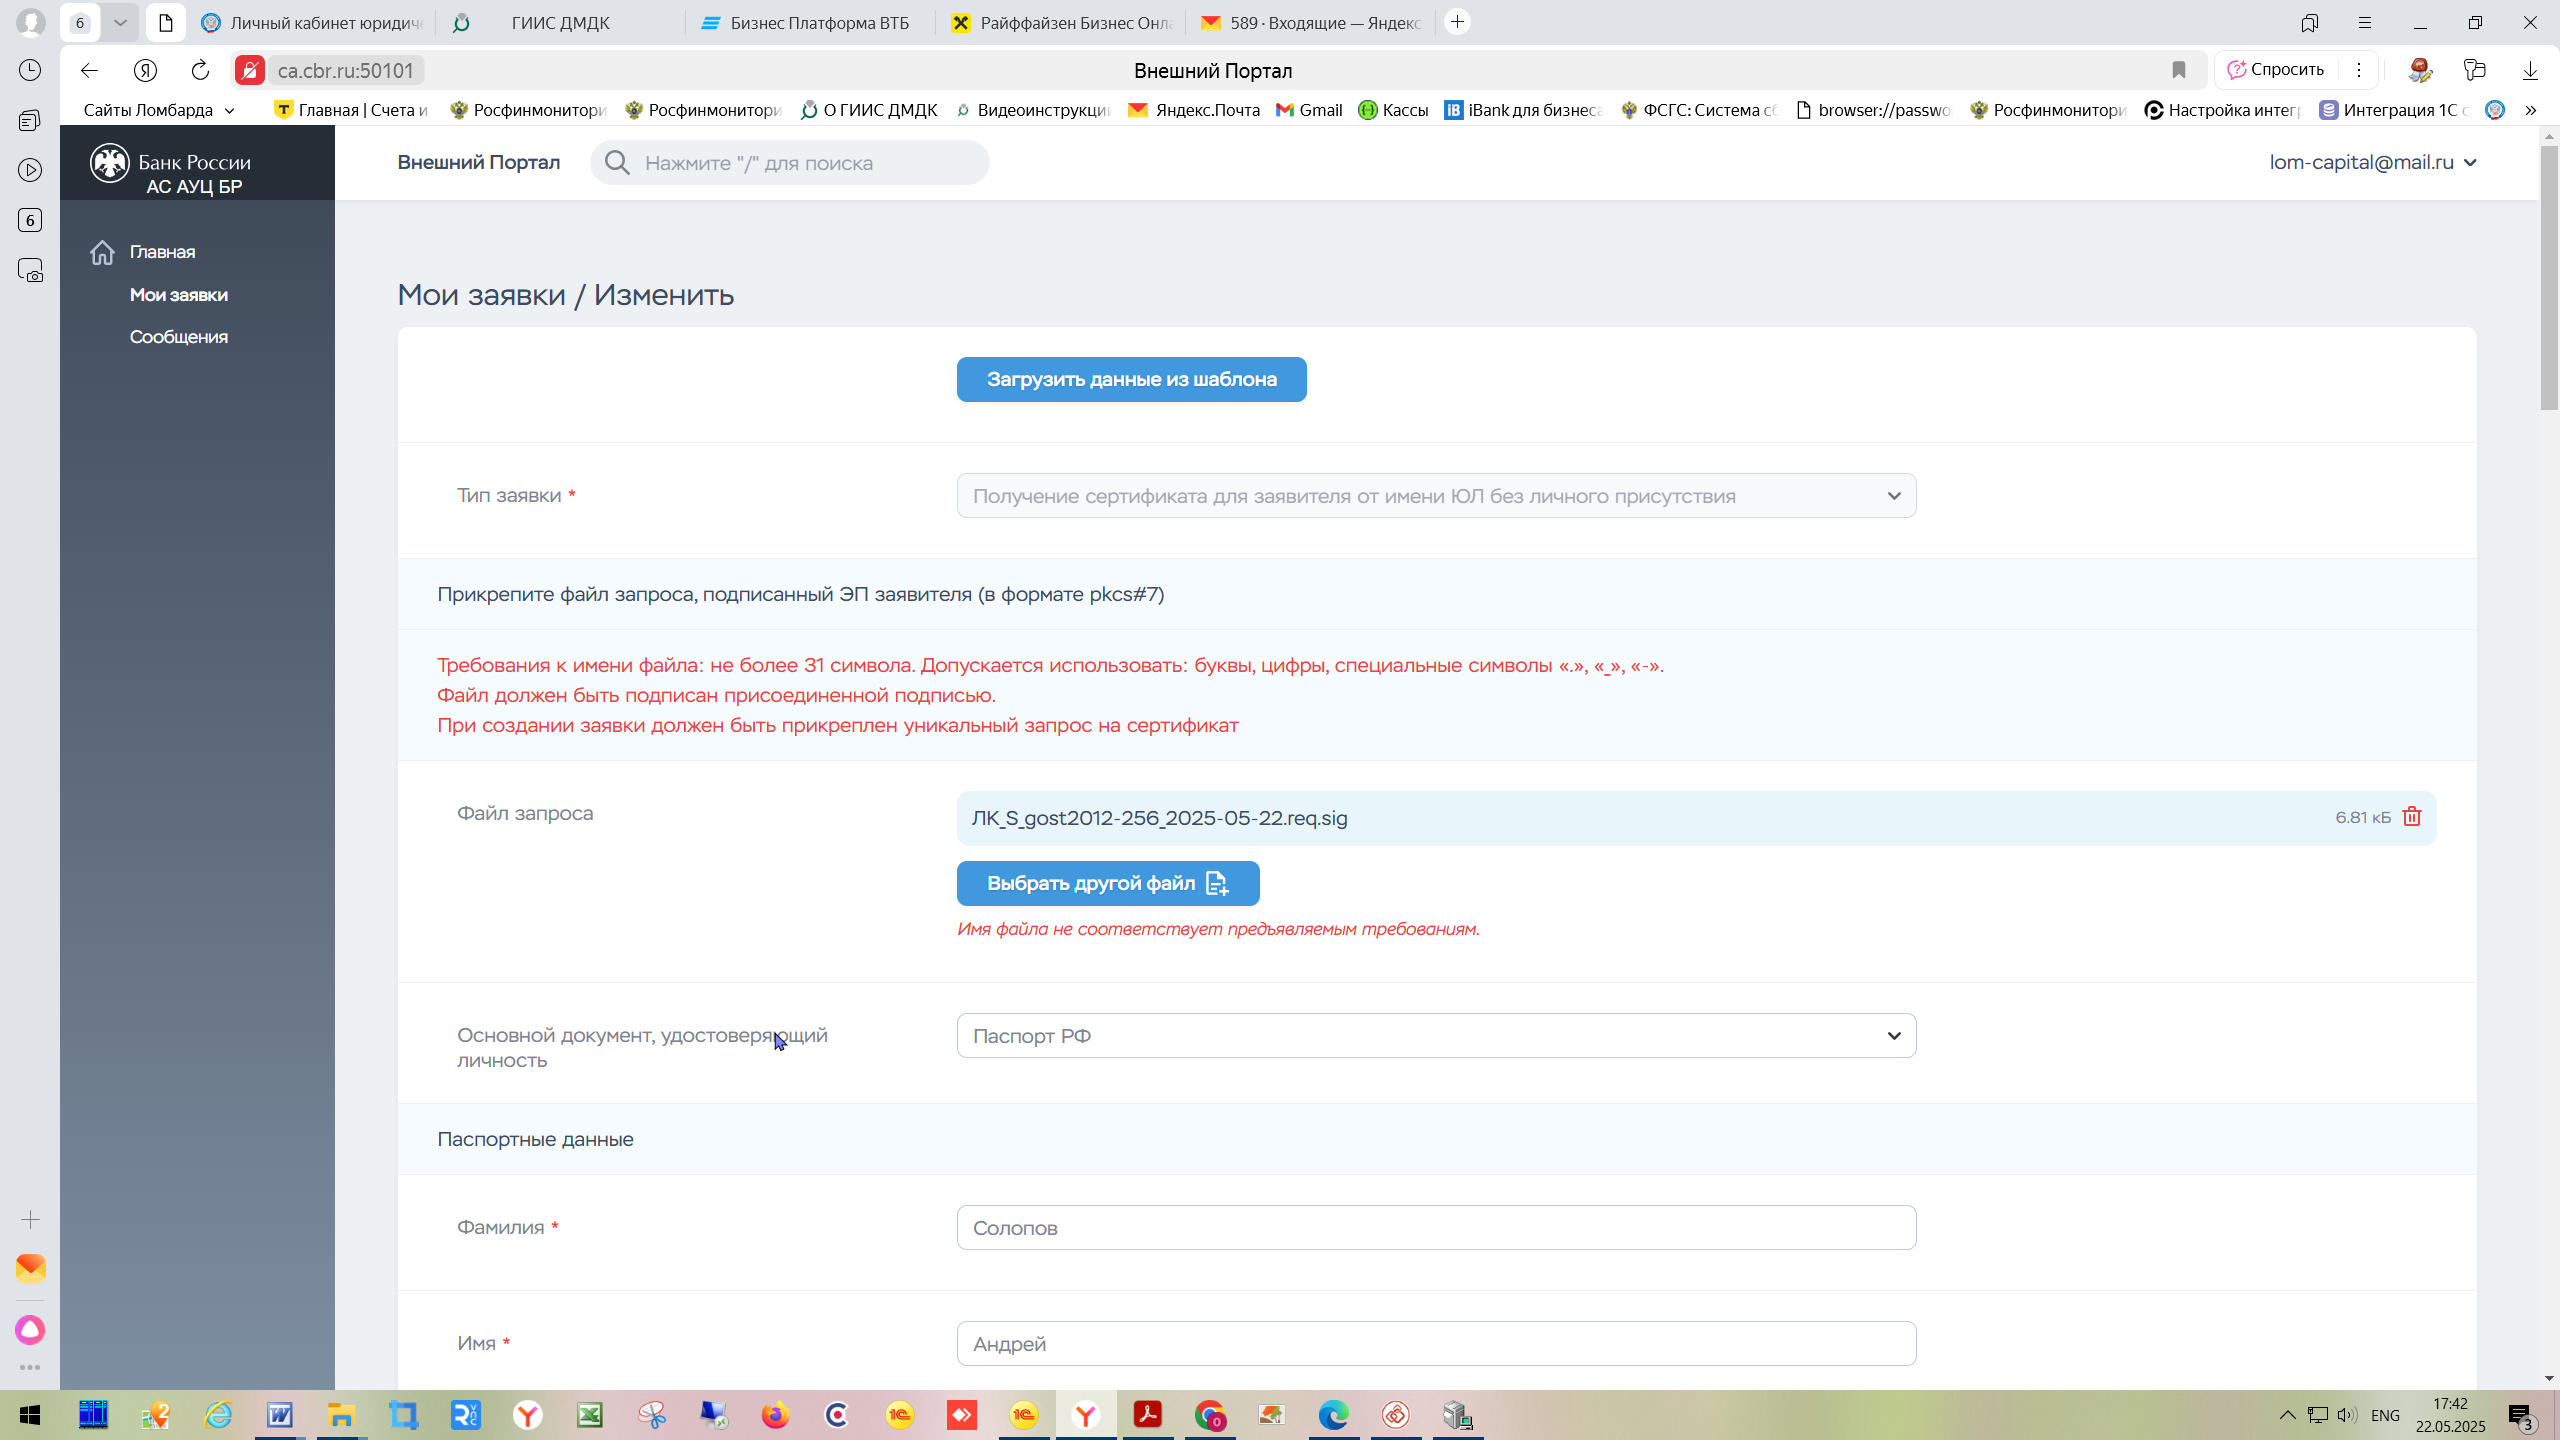Image resolution: width=2560 pixels, height=1440 pixels.
Task: Open the three-dot menu next to Спросить
Action: click(2359, 70)
